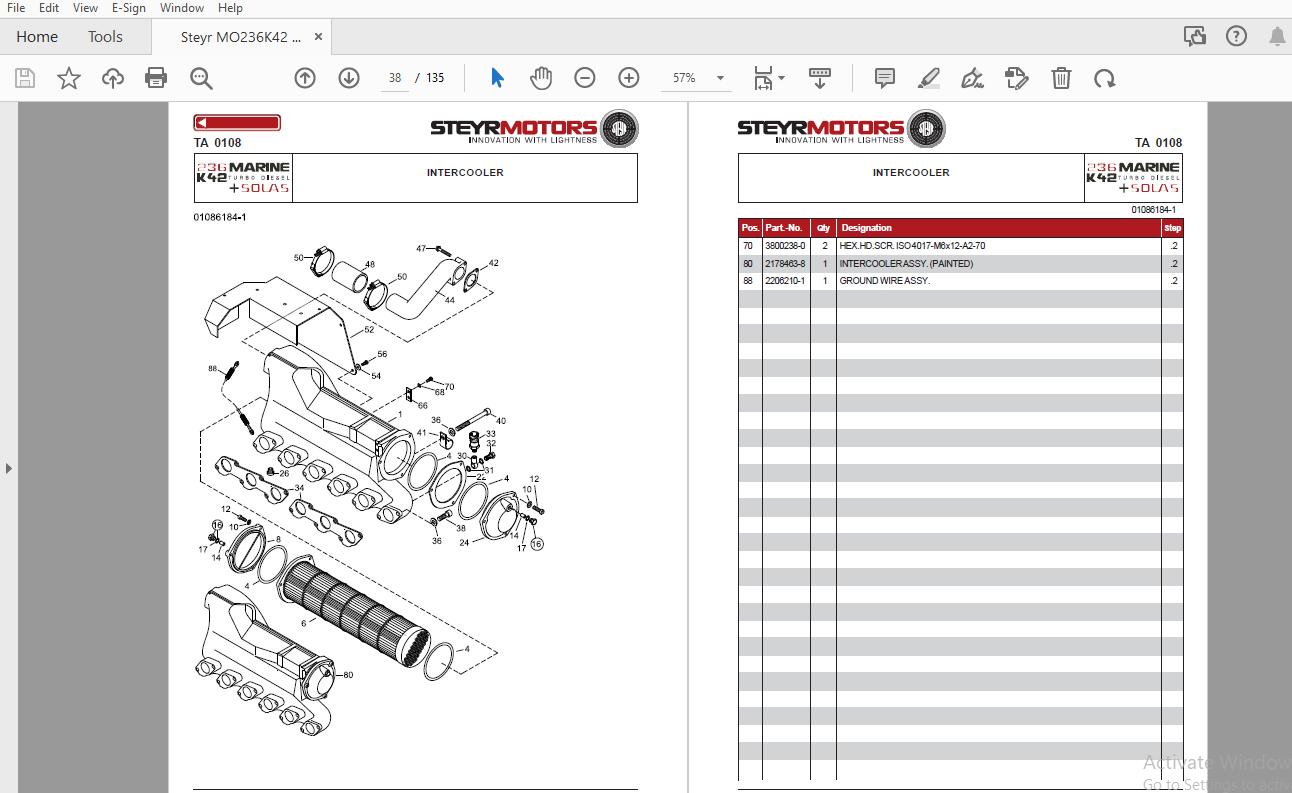Open the Window menu

(182, 8)
